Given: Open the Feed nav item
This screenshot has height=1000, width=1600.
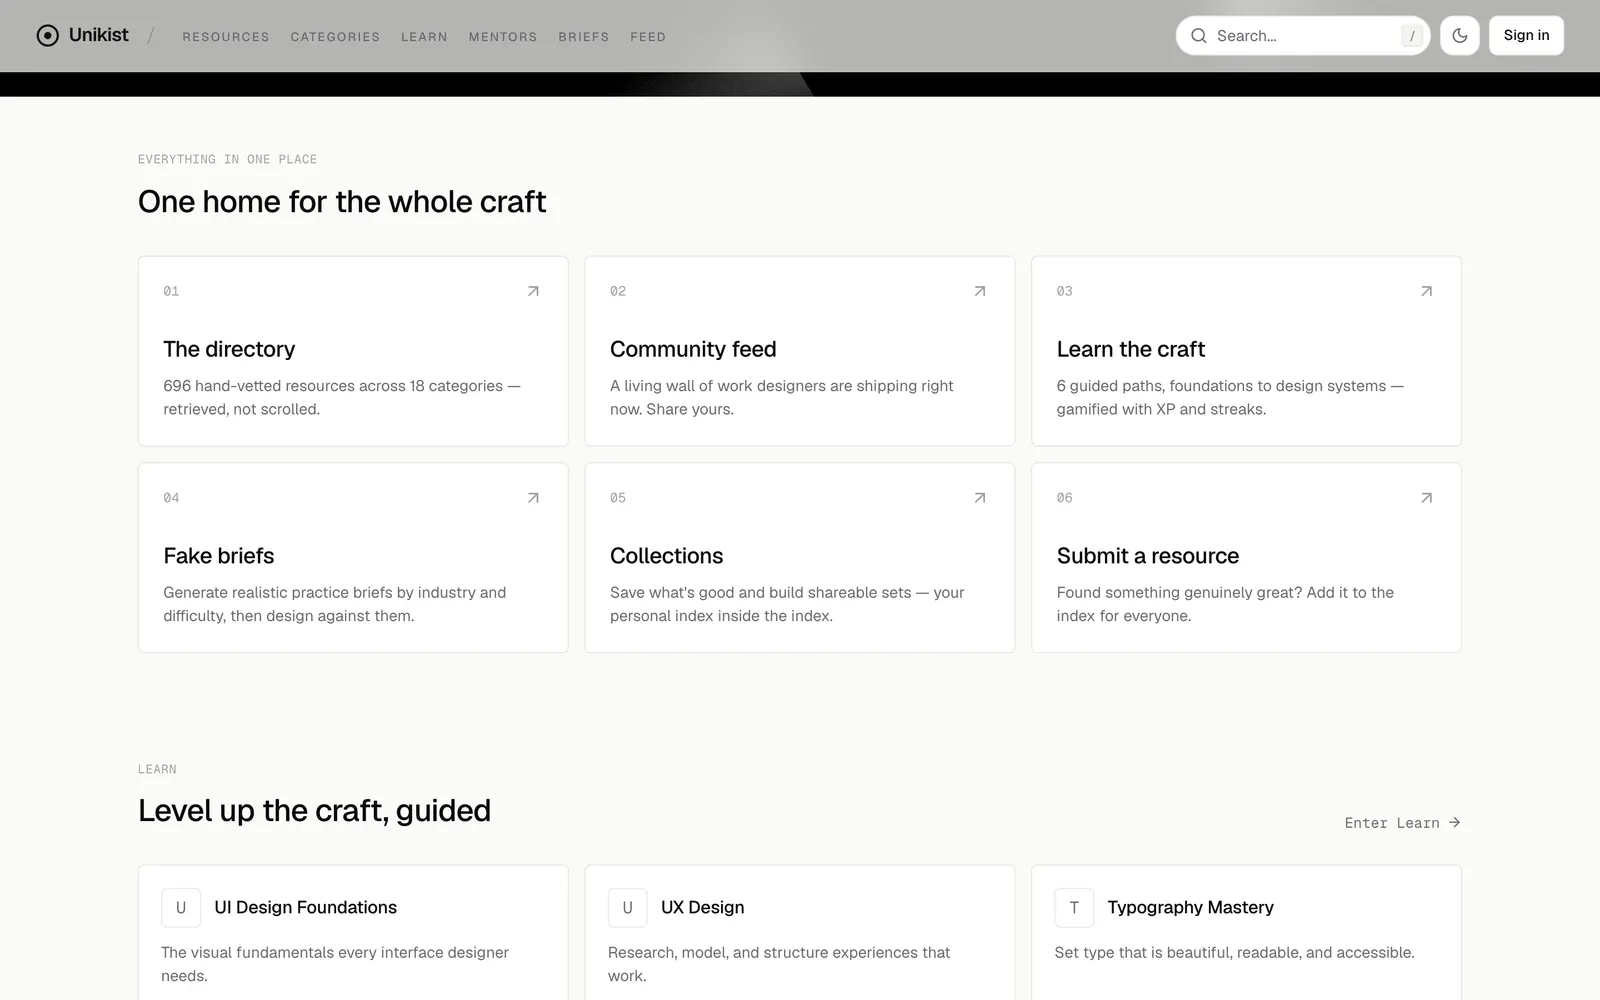Looking at the screenshot, I should (x=648, y=37).
